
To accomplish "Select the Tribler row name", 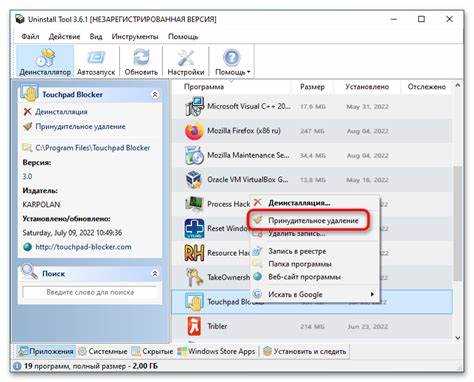I will click(x=217, y=326).
